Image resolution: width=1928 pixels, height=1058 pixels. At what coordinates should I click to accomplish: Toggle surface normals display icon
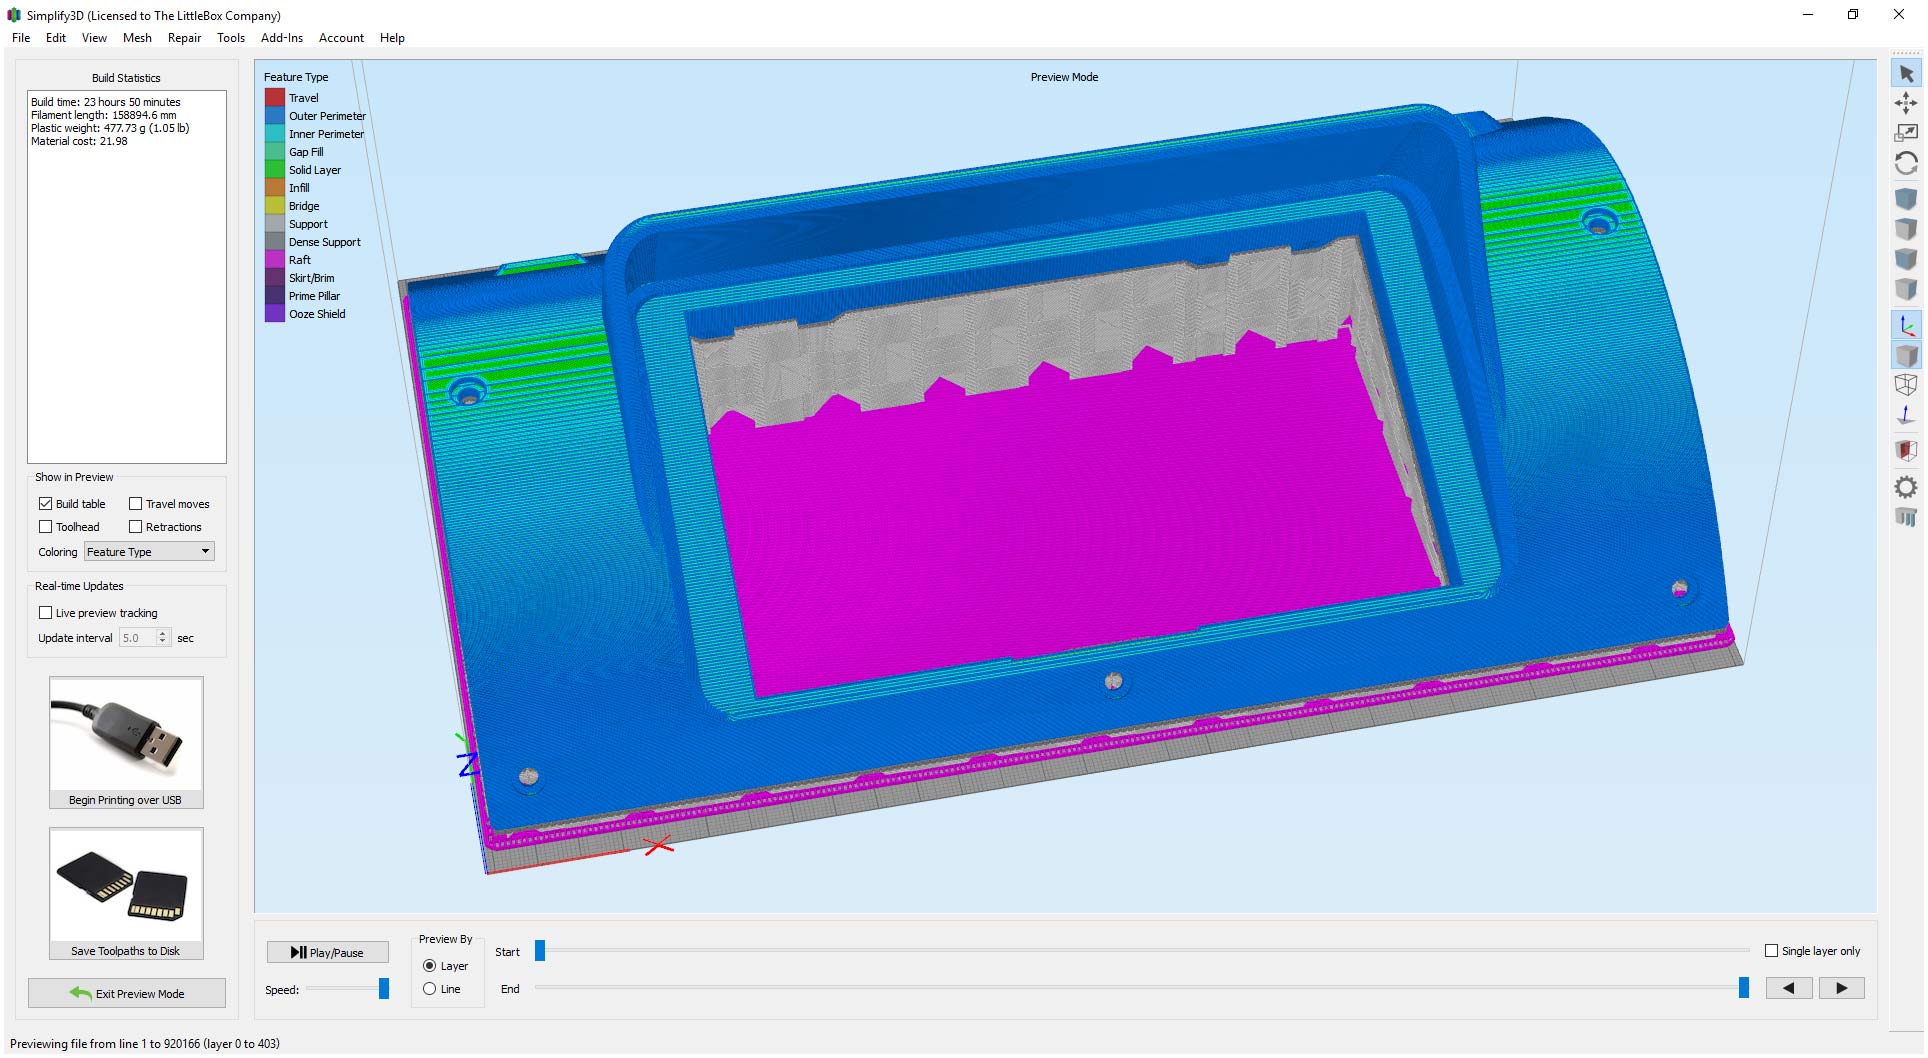[1906, 415]
